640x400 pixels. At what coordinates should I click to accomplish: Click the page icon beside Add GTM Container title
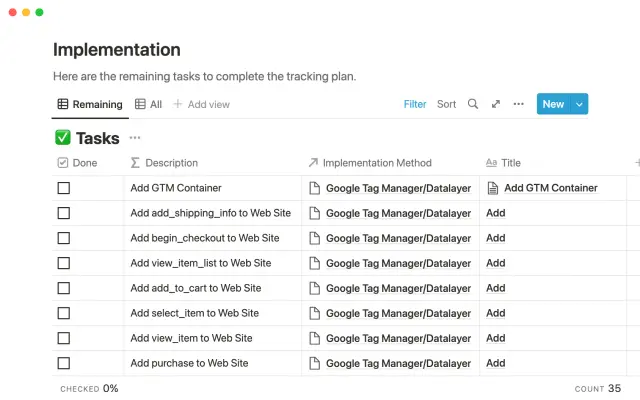[493, 188]
